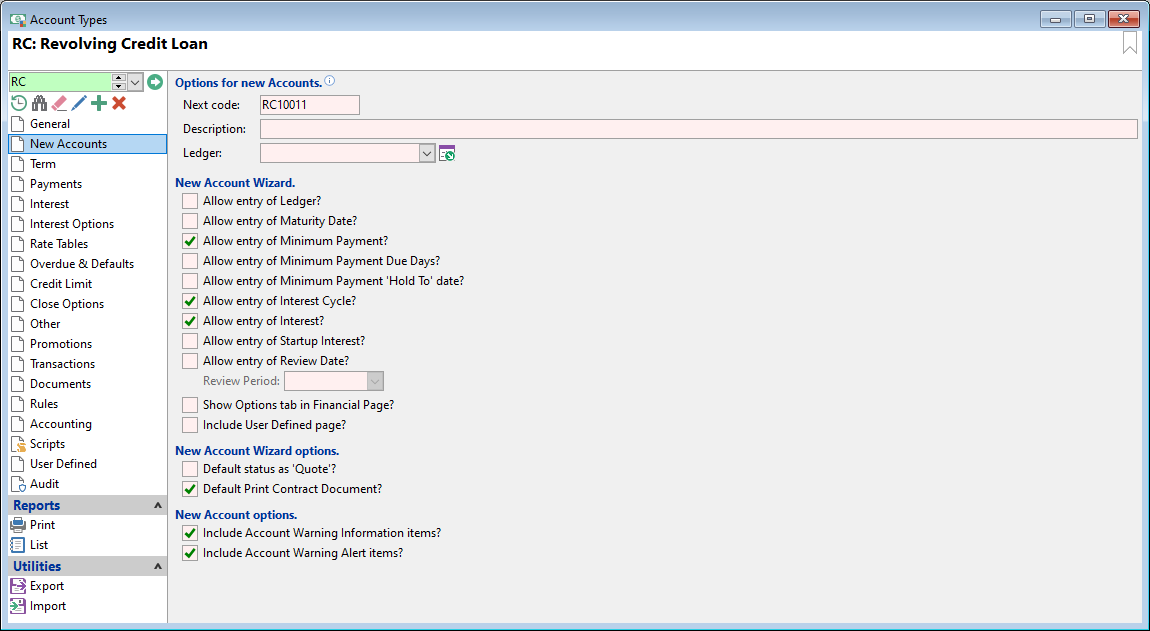The image size is (1150, 631).
Task: Open the Overdue & Defaults page
Action: 81,264
